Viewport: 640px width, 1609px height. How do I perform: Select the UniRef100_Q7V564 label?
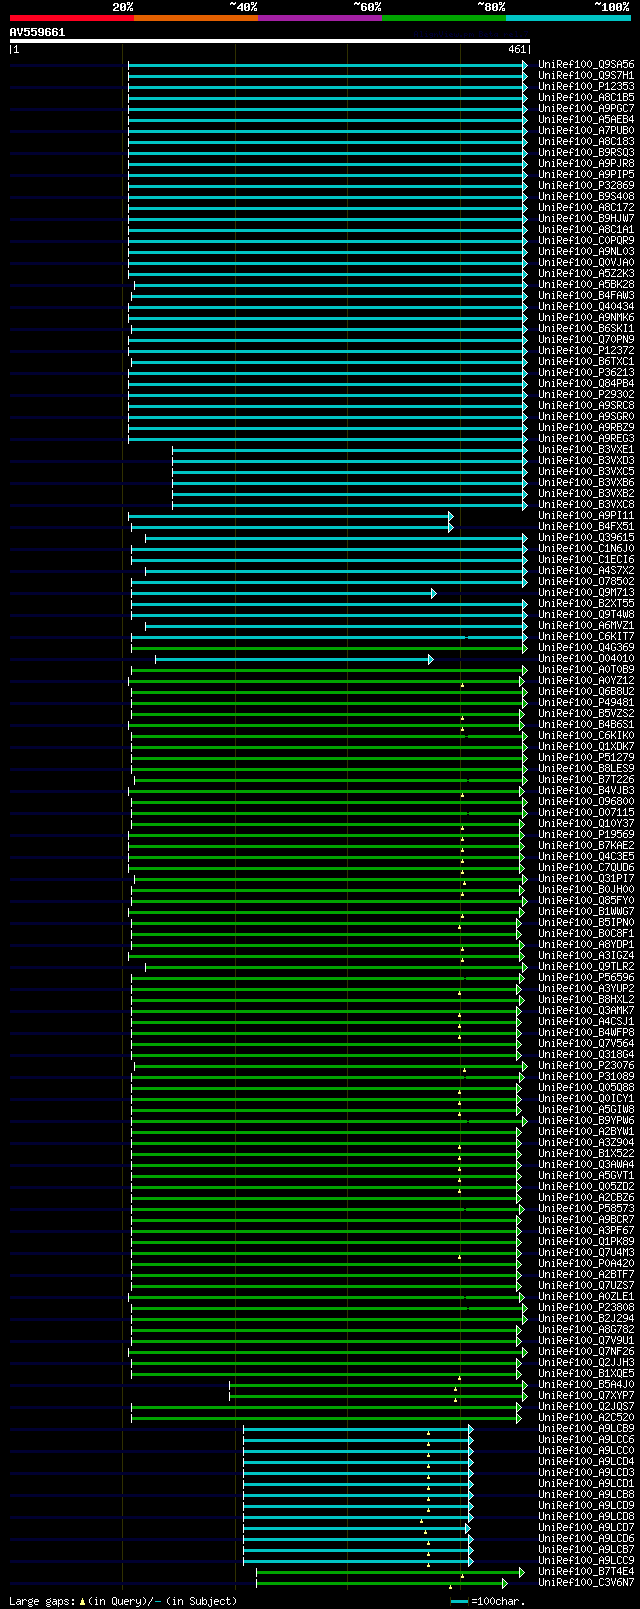586,1043
